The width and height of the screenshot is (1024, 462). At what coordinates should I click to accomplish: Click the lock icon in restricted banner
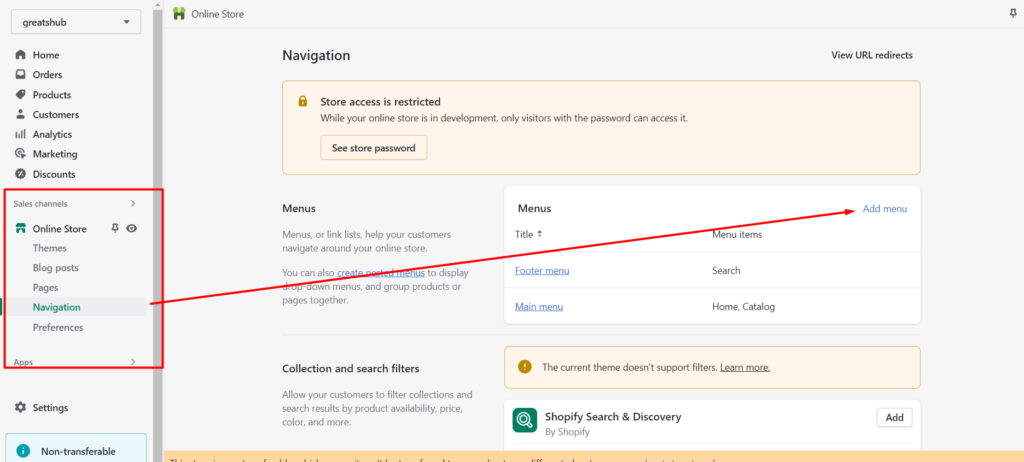302,102
